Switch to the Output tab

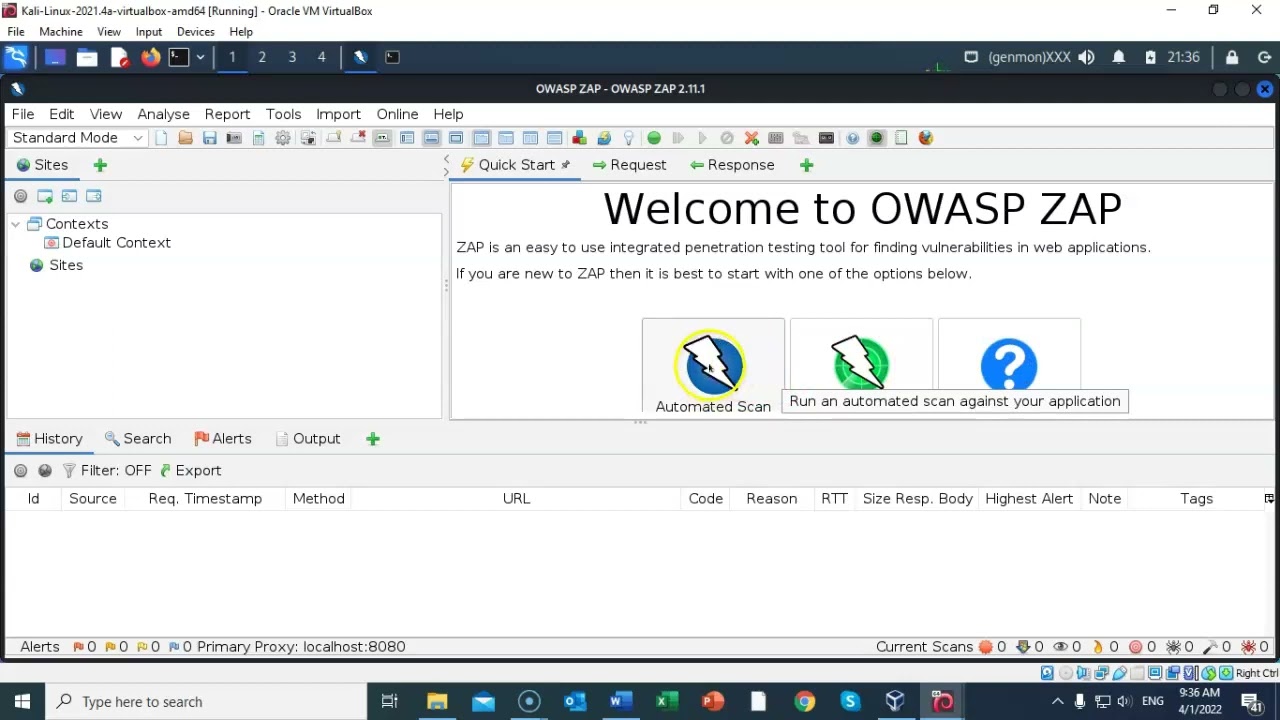[x=308, y=439]
